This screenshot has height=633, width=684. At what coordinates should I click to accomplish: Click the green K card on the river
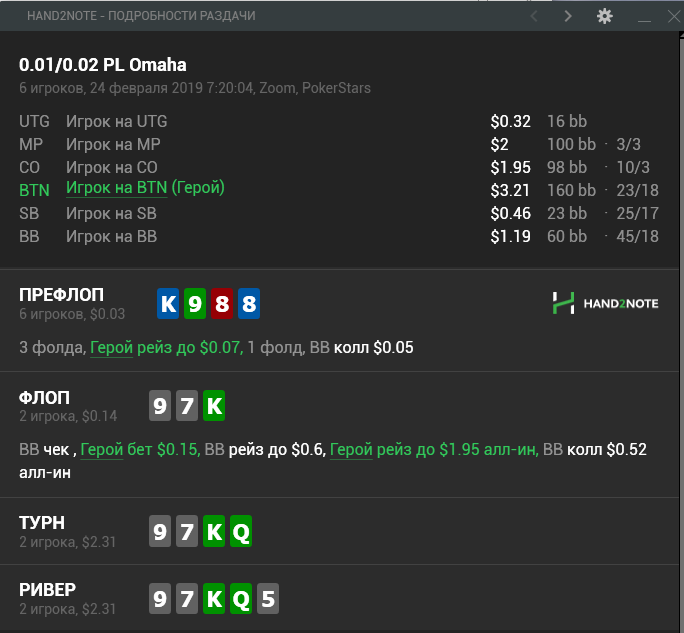pyautogui.click(x=214, y=599)
